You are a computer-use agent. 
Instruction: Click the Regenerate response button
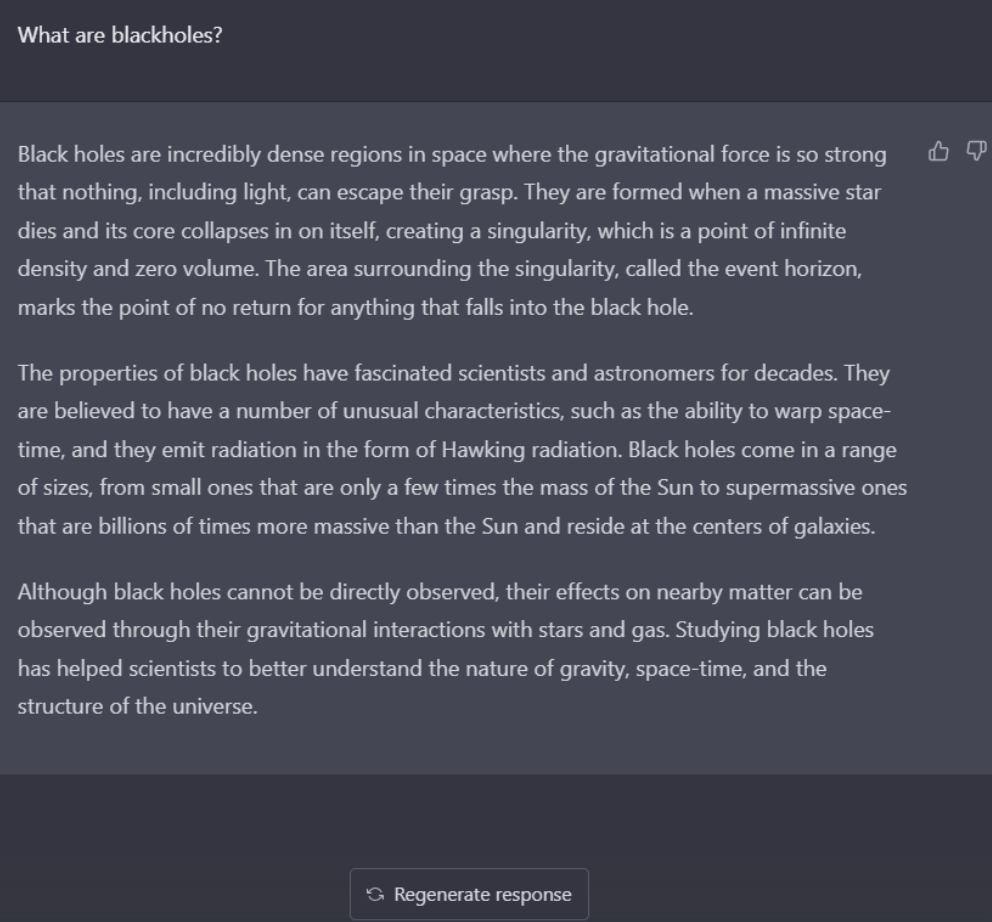coord(468,893)
